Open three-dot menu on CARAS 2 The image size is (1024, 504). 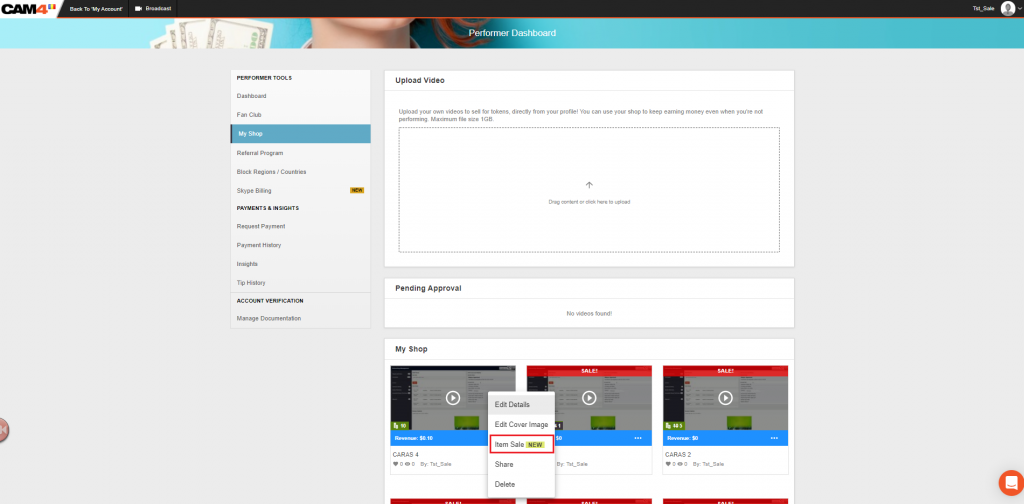(x=773, y=438)
